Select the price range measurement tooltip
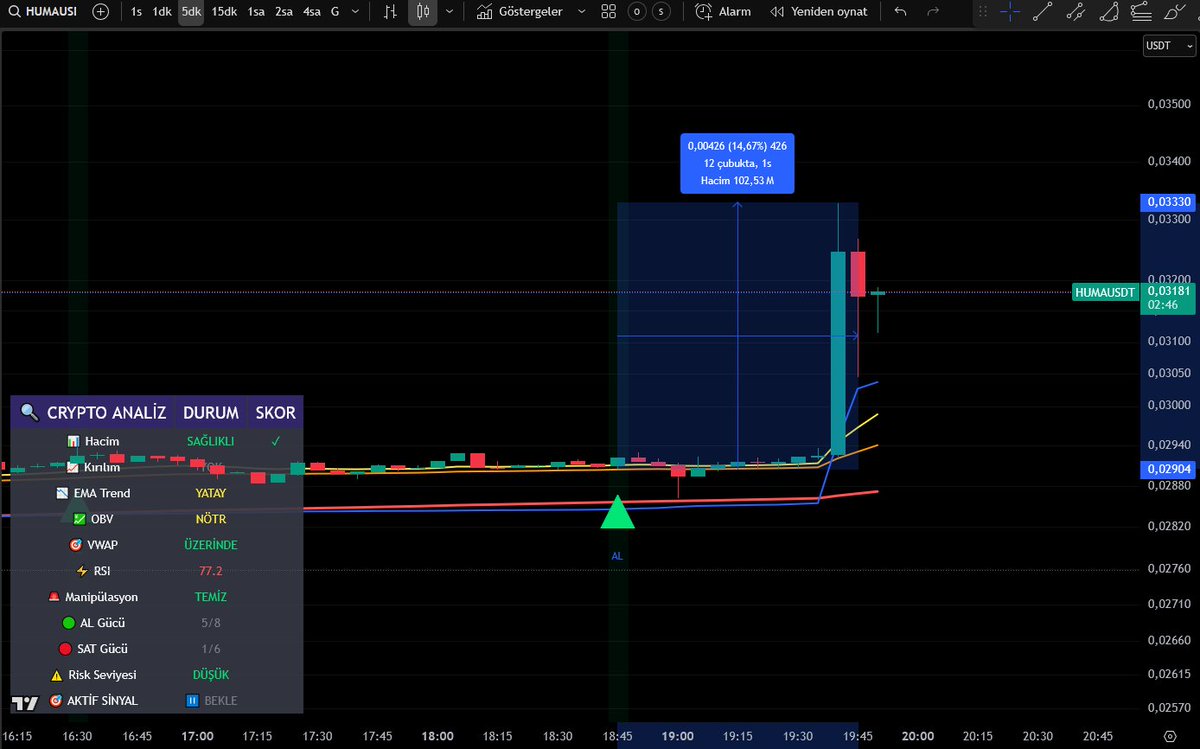 [x=737, y=163]
